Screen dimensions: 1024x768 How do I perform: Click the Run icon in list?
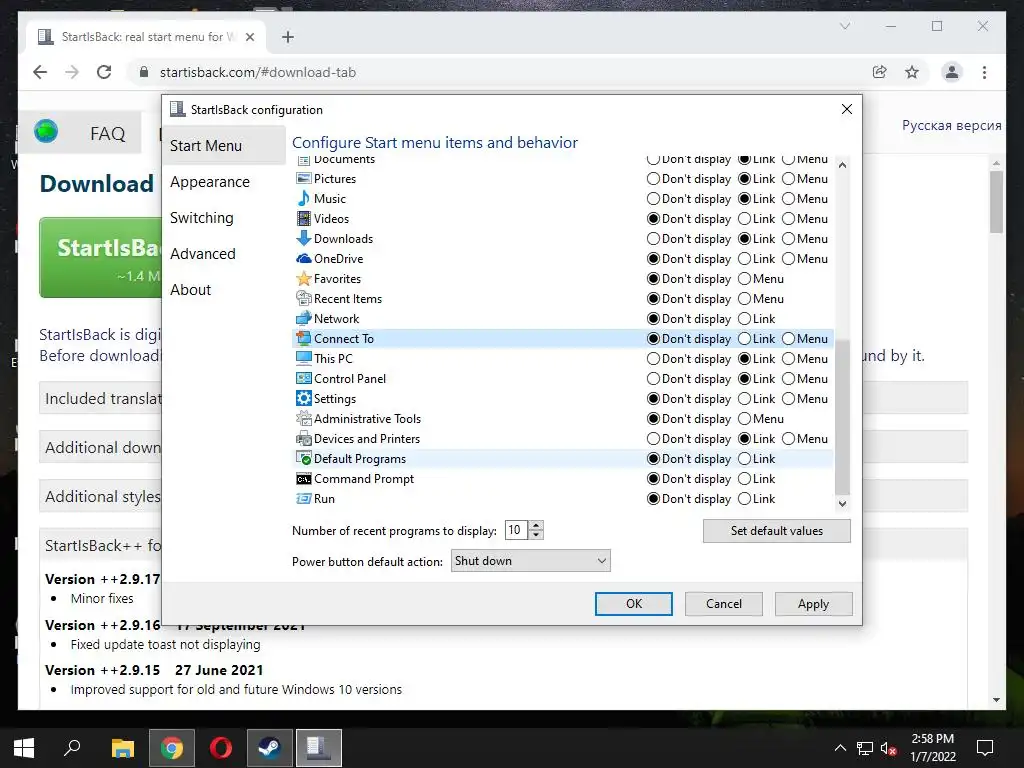click(304, 498)
